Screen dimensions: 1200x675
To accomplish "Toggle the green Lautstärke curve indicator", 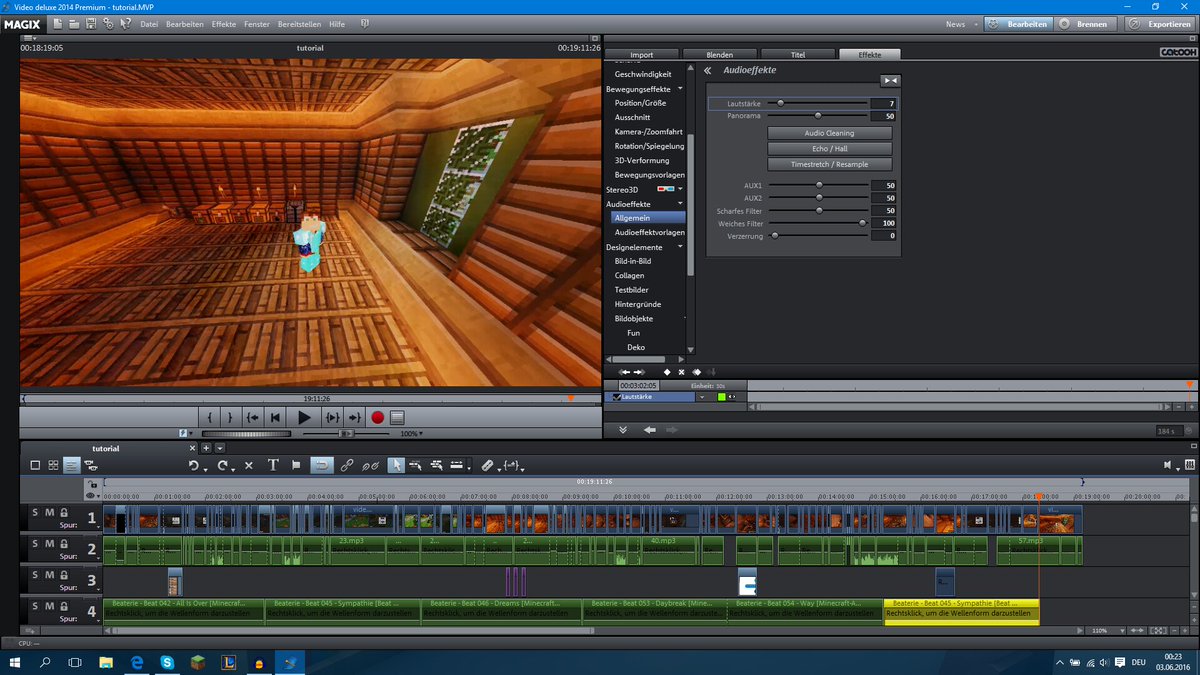I will pyautogui.click(x=720, y=397).
